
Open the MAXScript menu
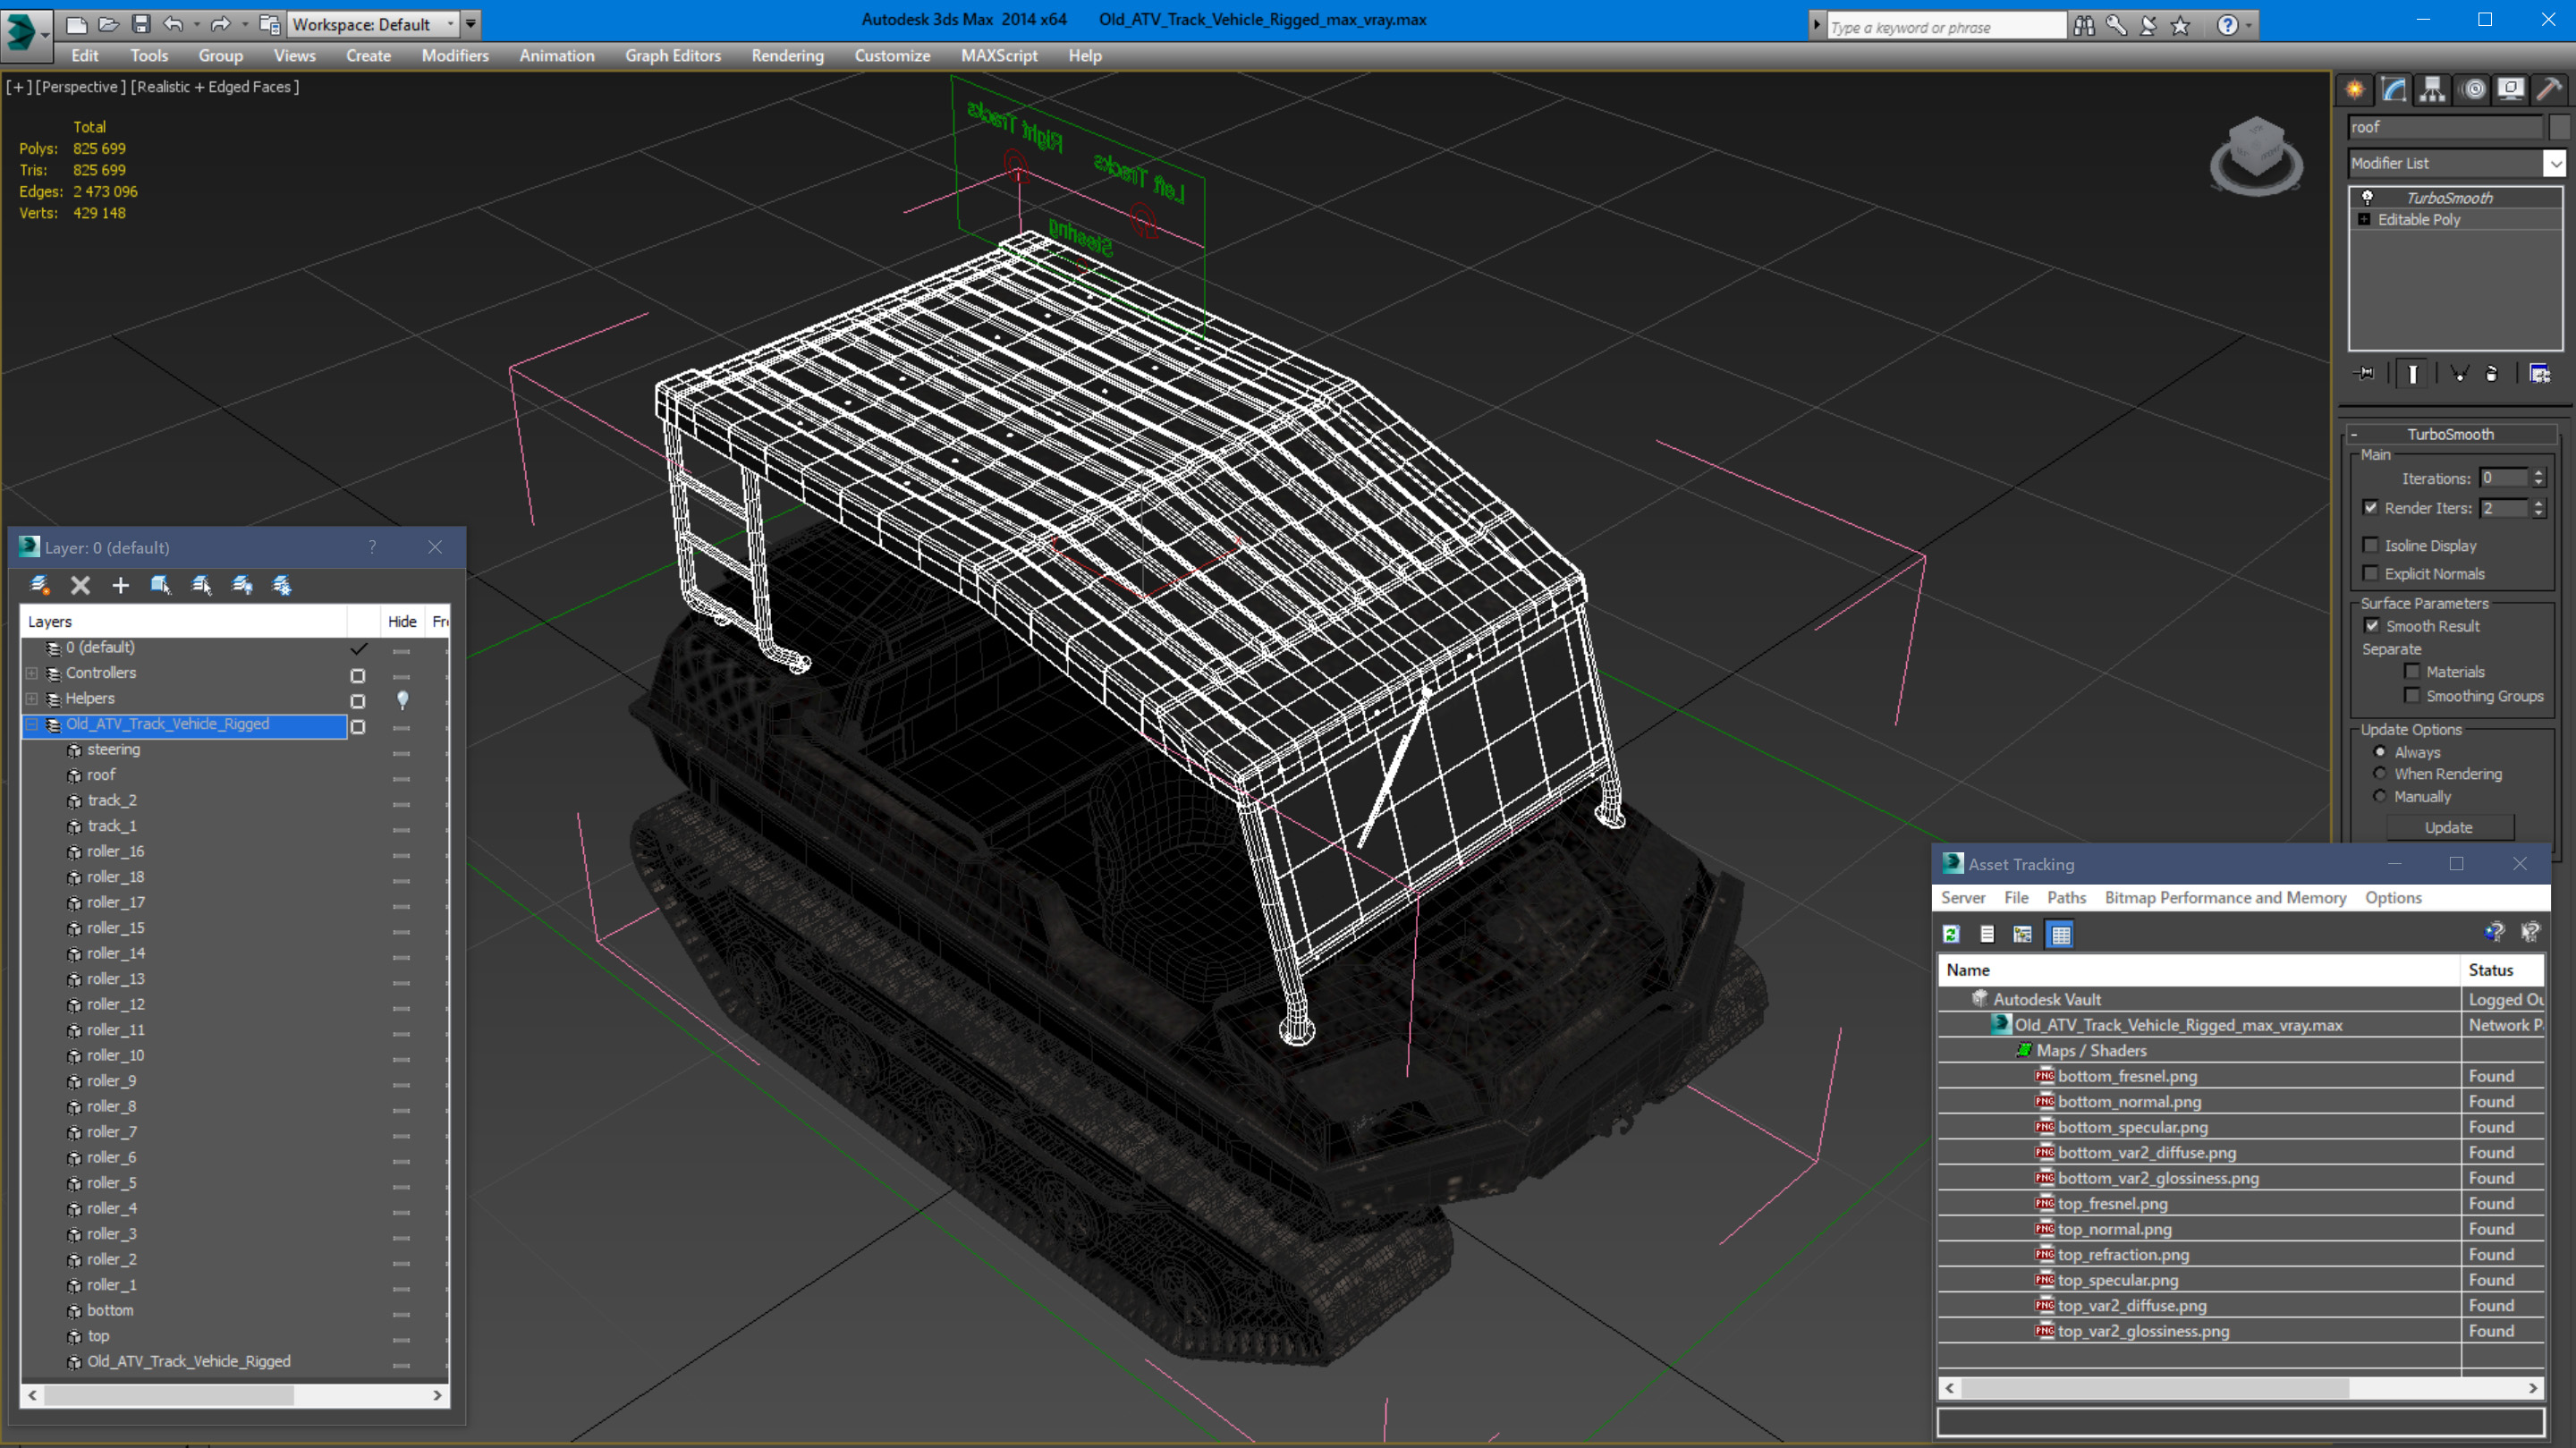[x=998, y=56]
